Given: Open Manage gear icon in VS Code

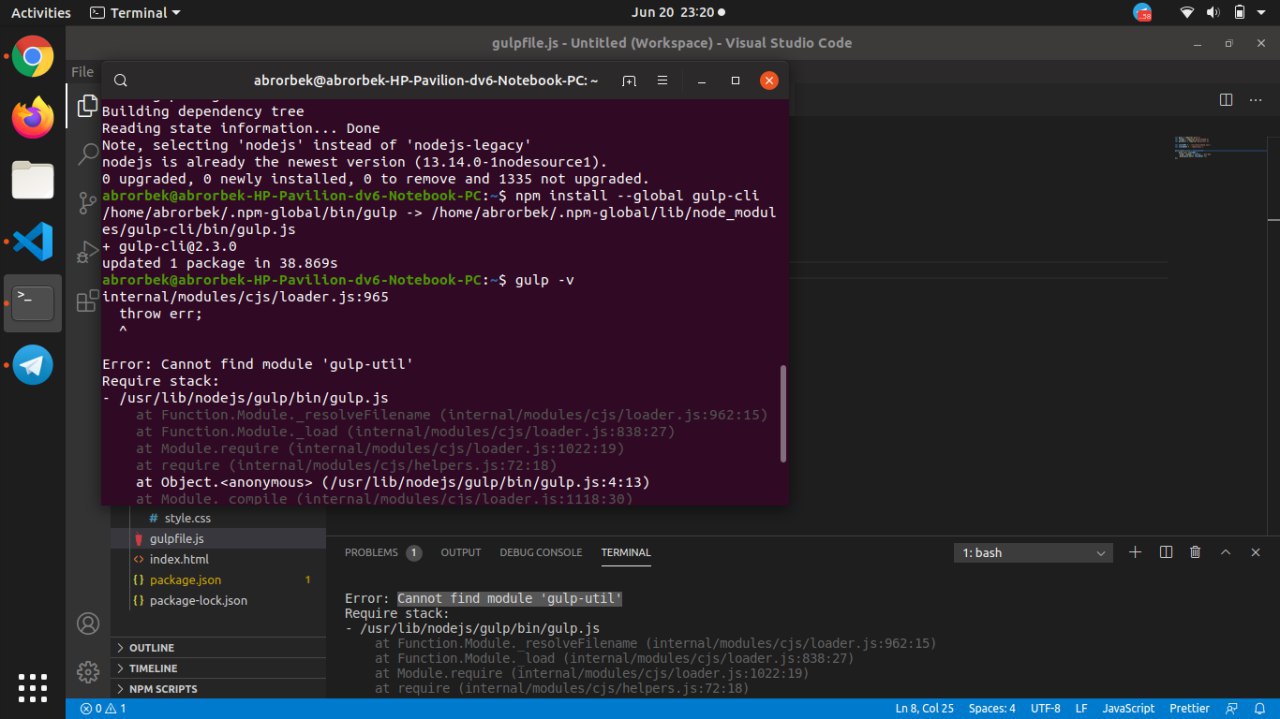Looking at the screenshot, I should click(88, 672).
